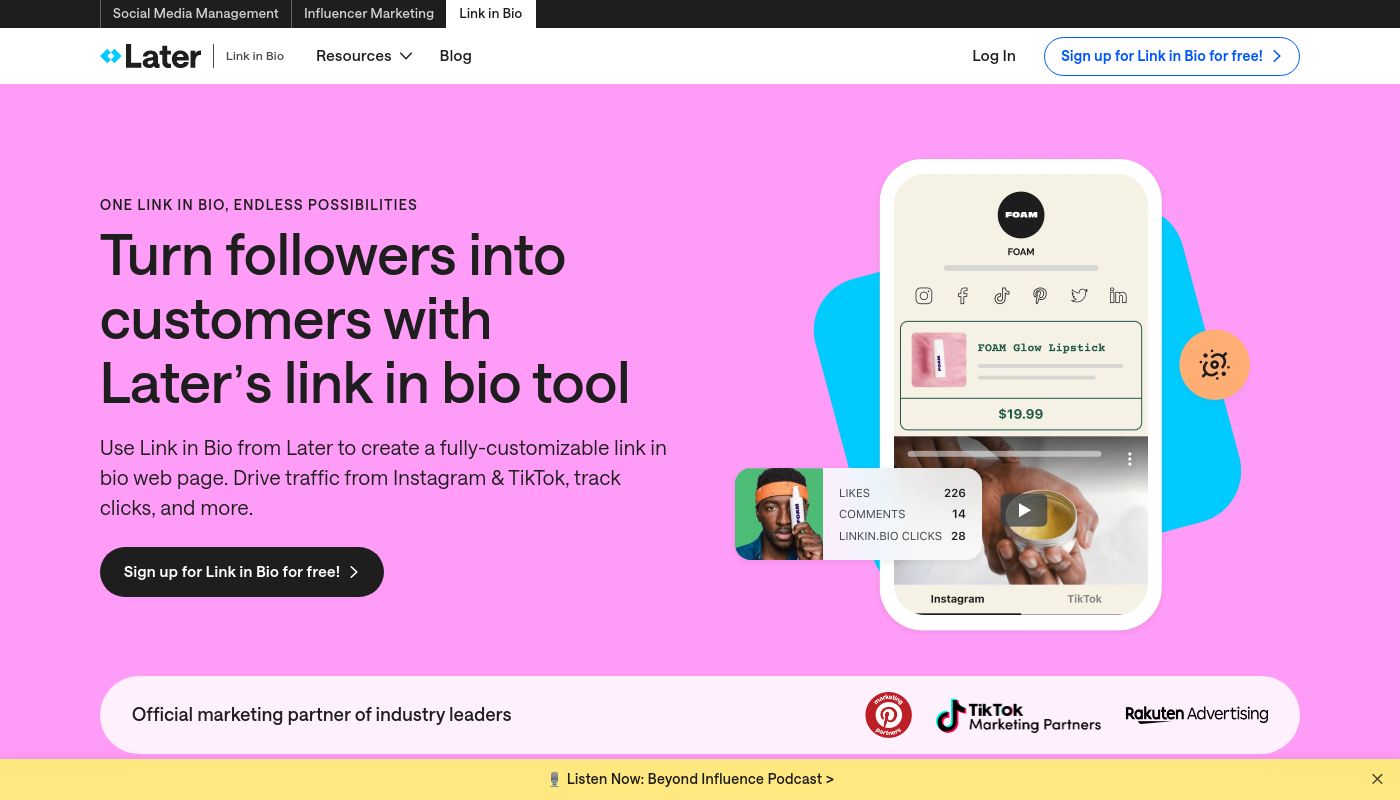Select the TikTok tab in phone mockup
The width and height of the screenshot is (1400, 800).
point(1084,599)
